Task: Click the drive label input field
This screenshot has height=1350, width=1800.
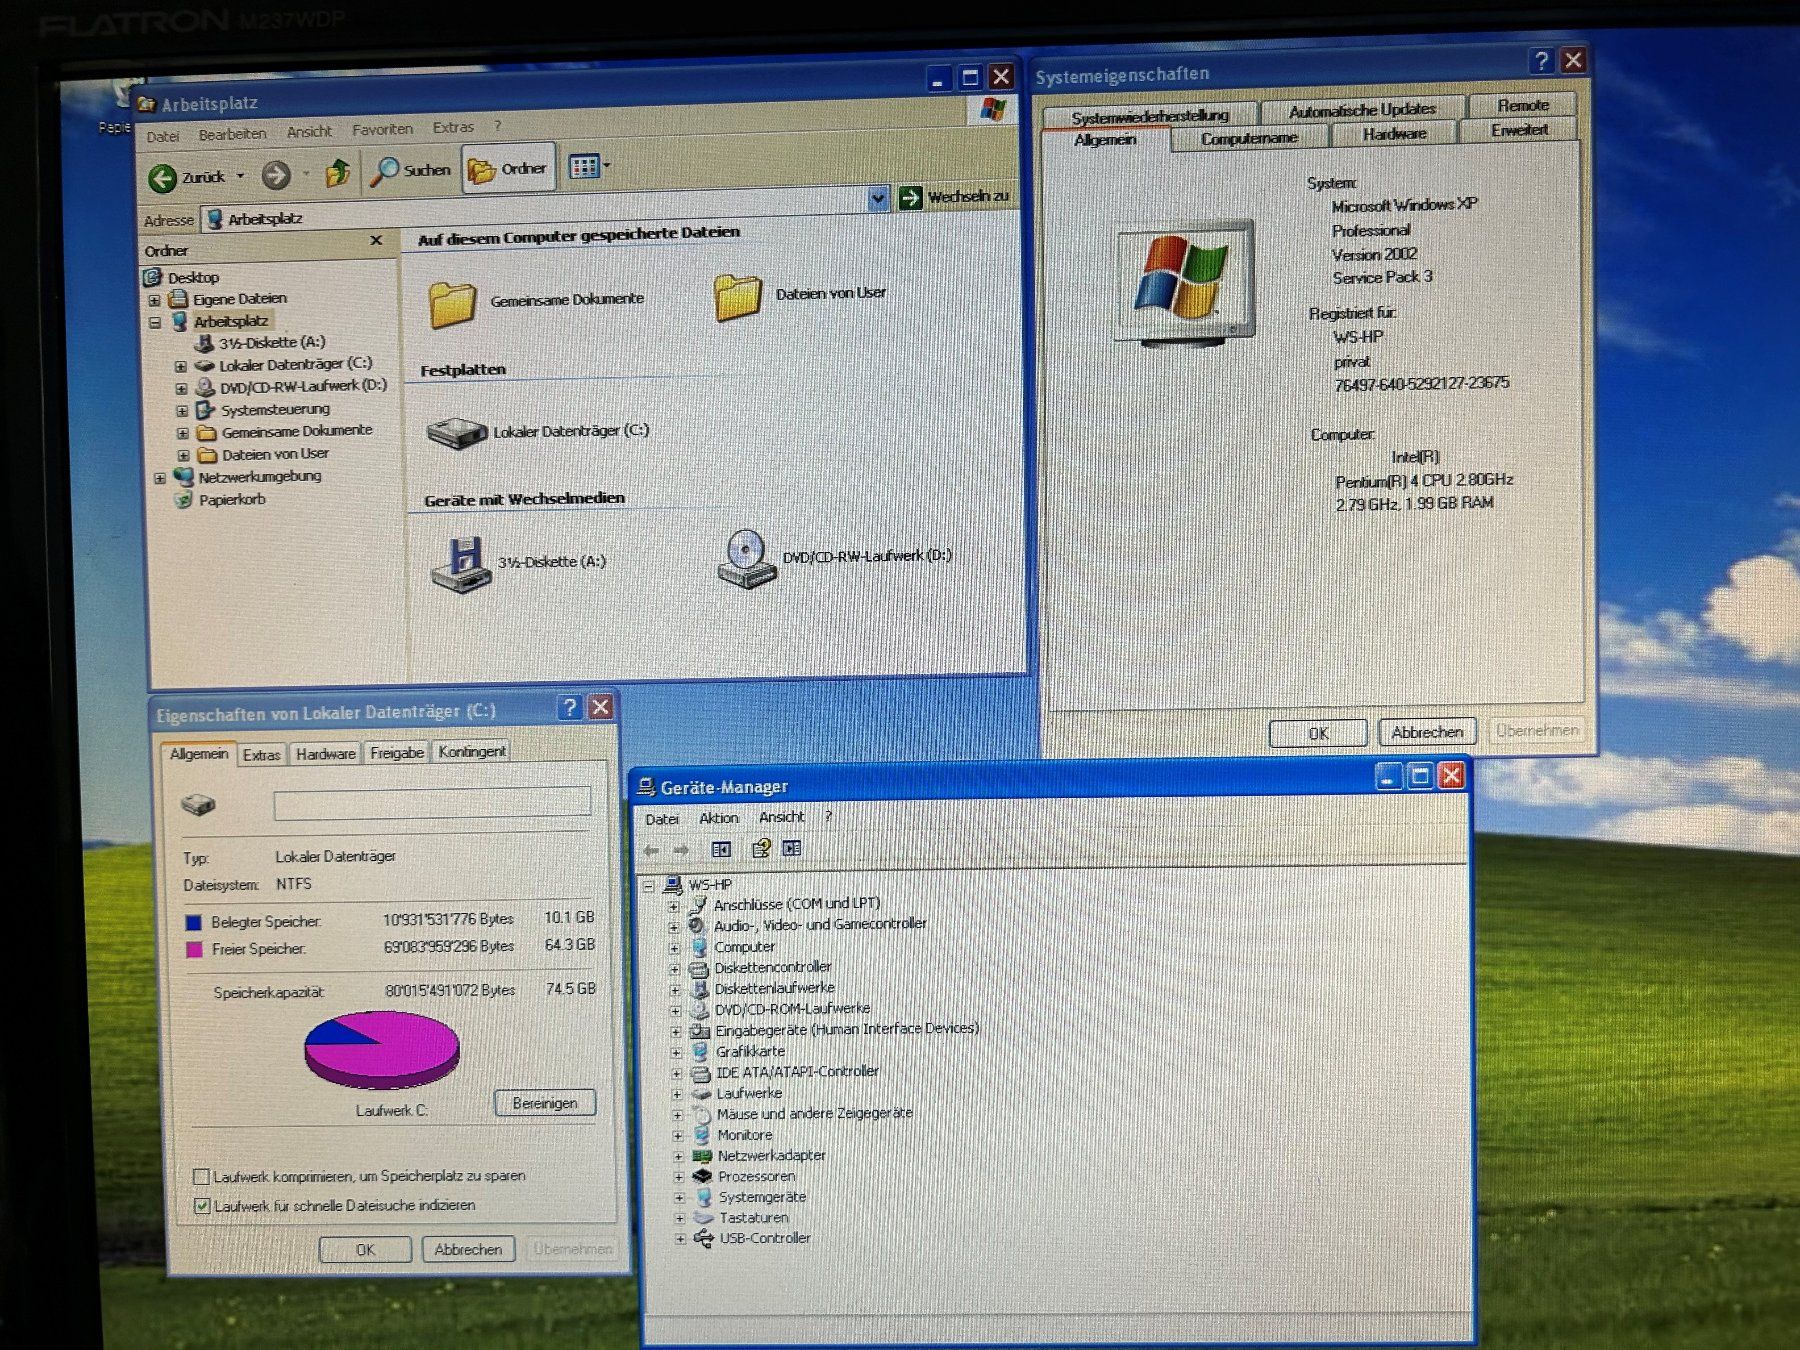Action: (x=432, y=803)
